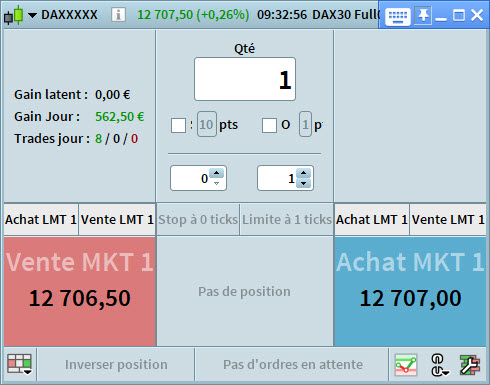This screenshot has width=490, height=385.
Task: Decrease the limit ticks spinner showing 1
Action: tap(303, 183)
